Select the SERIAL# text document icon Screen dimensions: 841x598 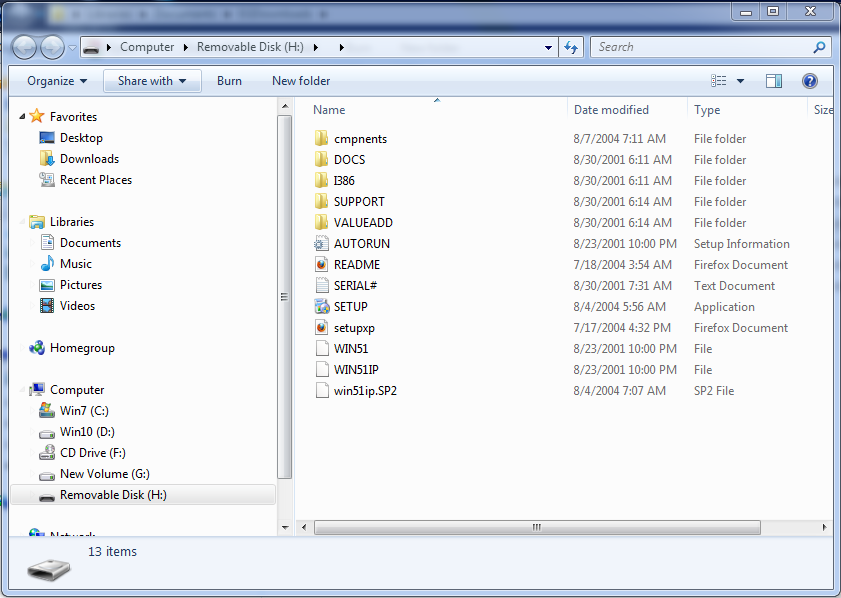[321, 285]
